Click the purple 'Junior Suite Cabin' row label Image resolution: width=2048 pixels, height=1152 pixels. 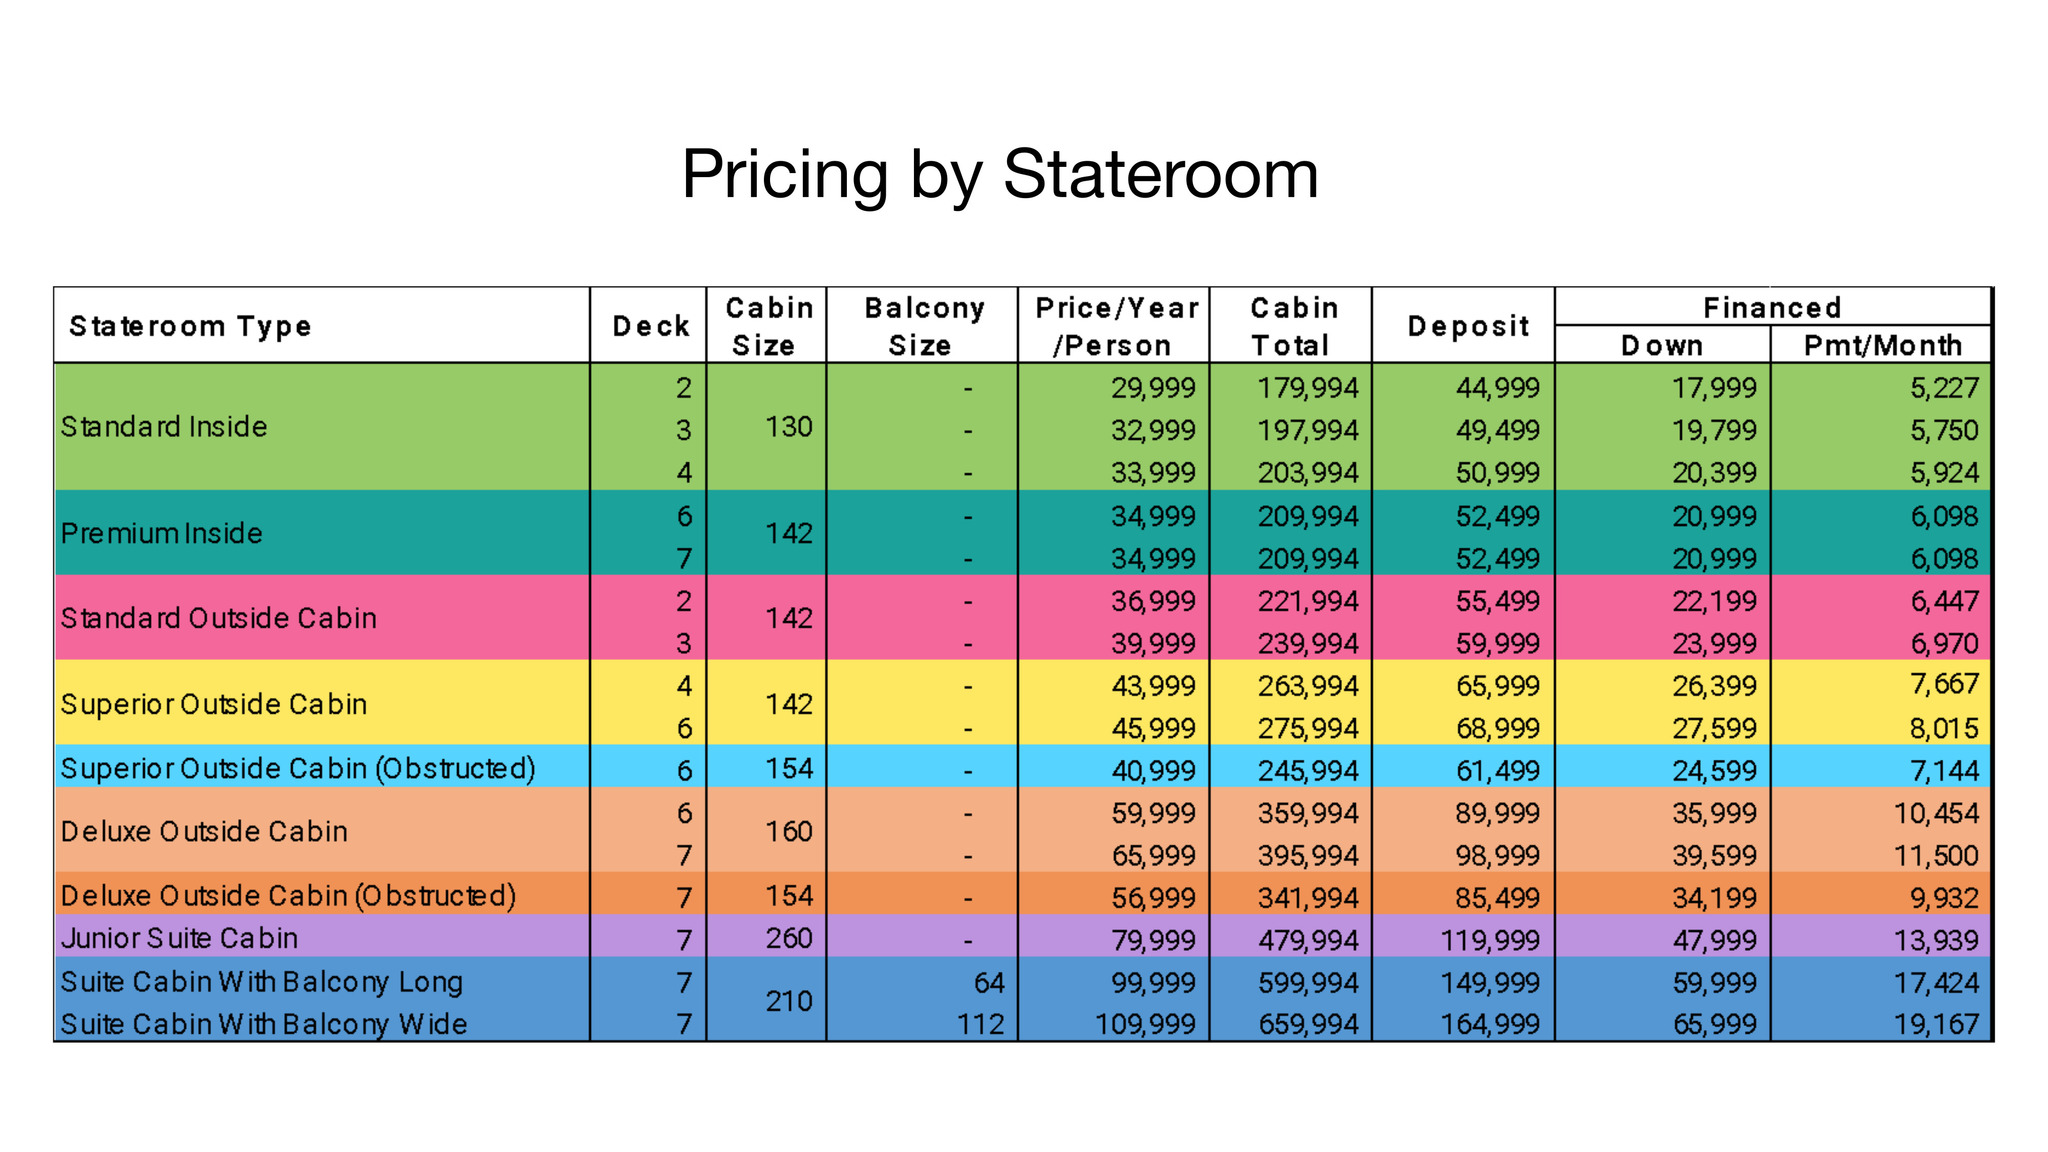180,938
